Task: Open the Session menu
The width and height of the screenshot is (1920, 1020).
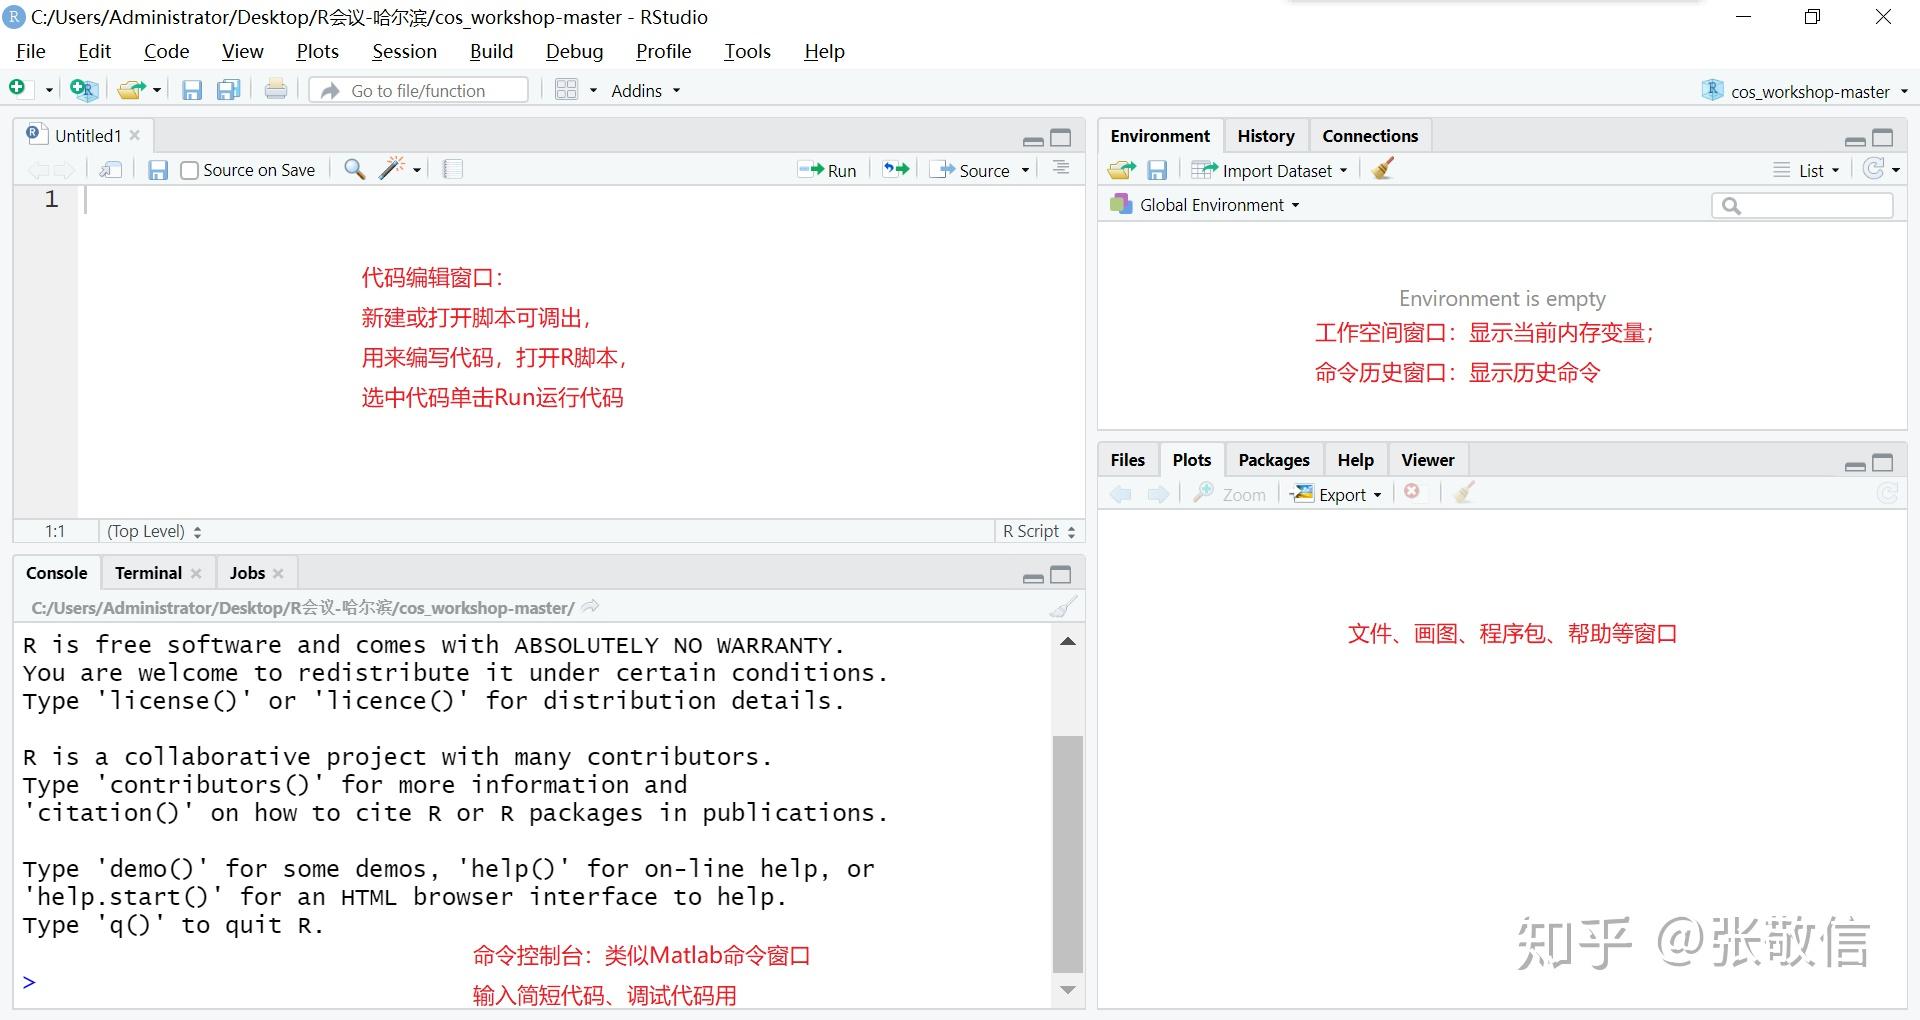Action: (404, 50)
